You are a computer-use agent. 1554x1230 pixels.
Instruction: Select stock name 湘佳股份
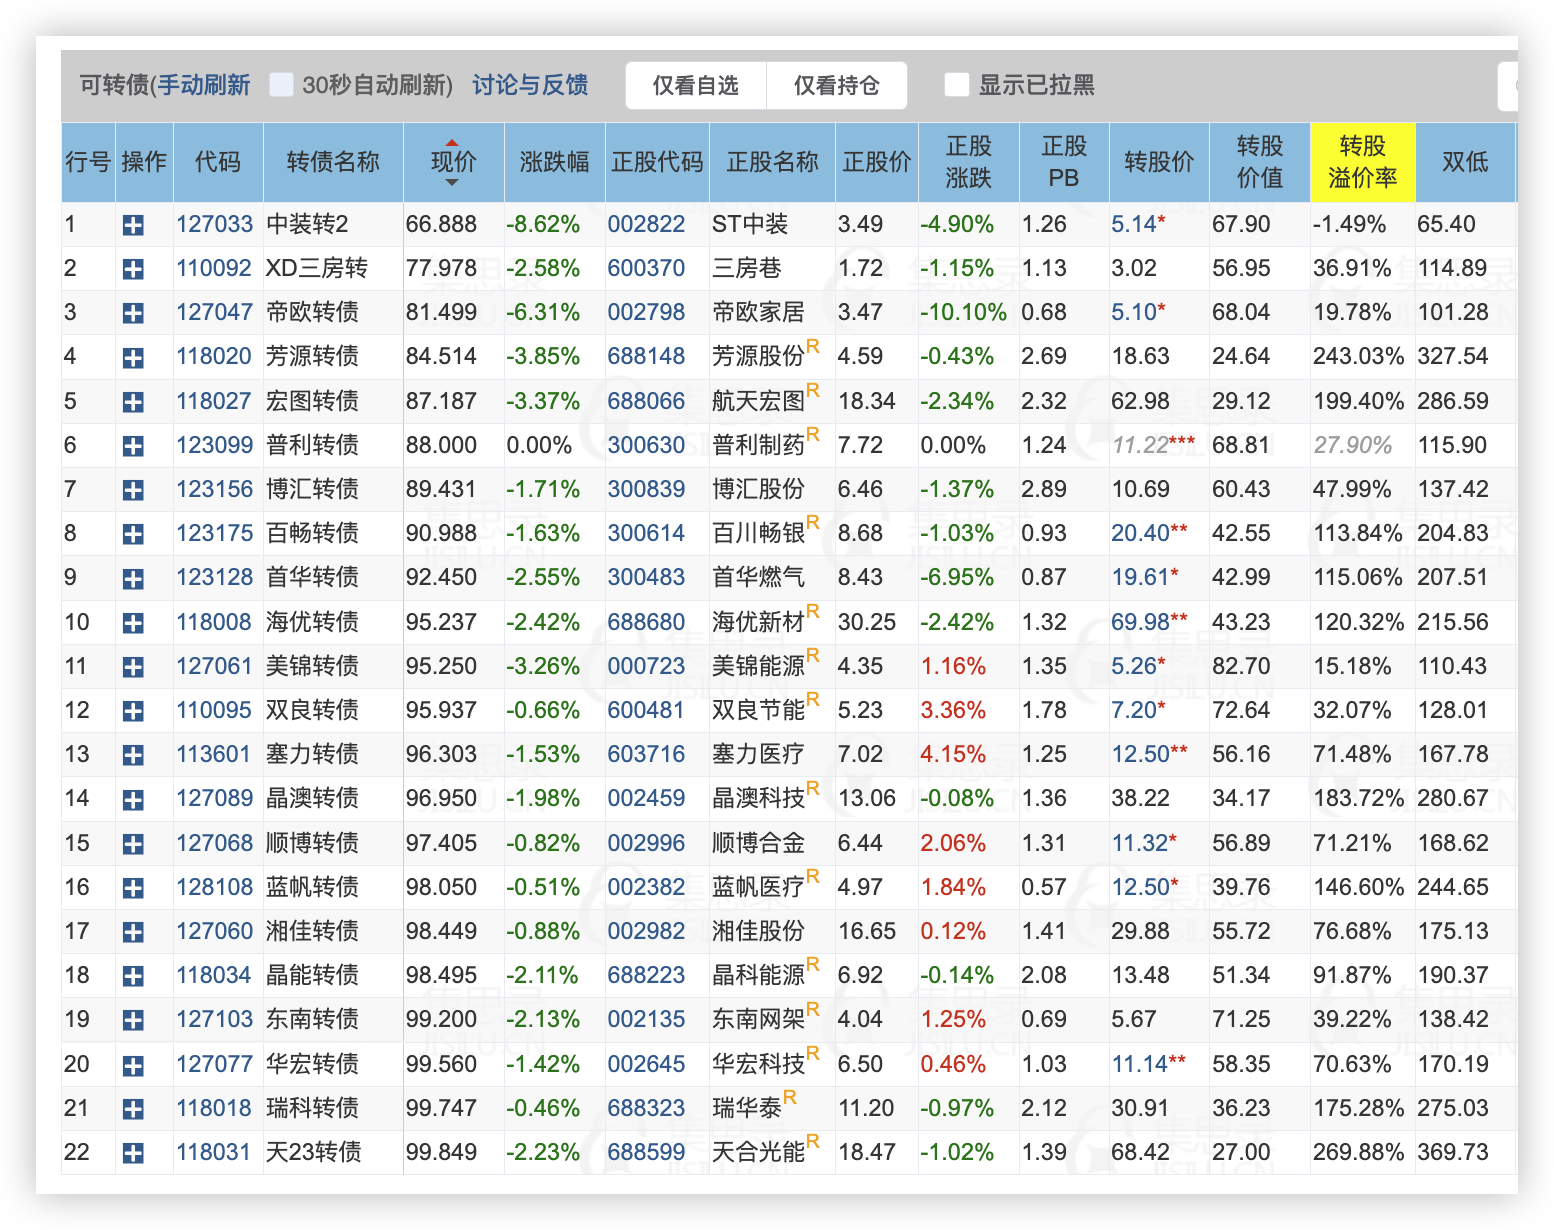pos(758,931)
